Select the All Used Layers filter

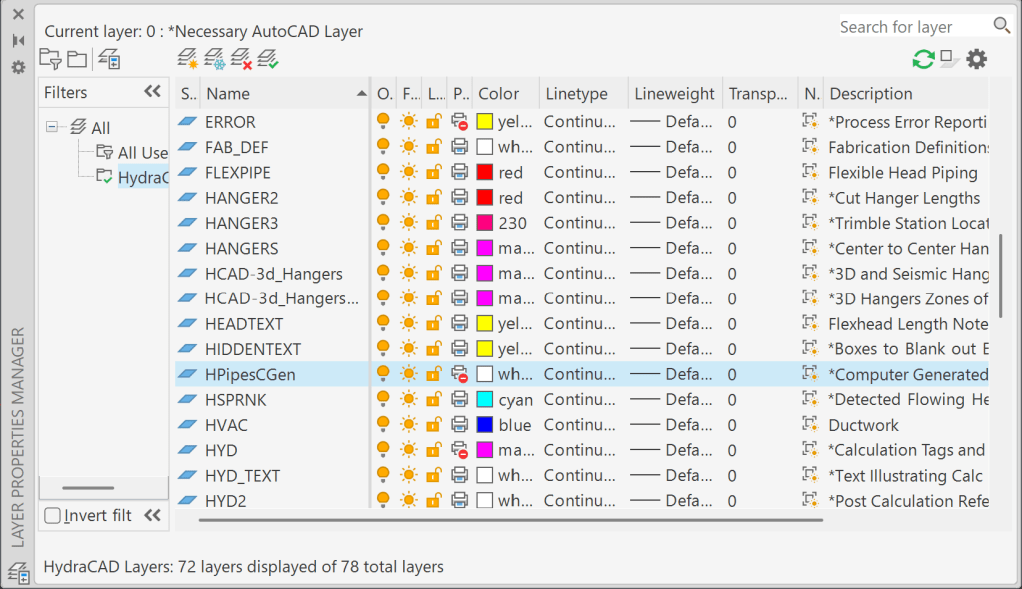click(143, 152)
